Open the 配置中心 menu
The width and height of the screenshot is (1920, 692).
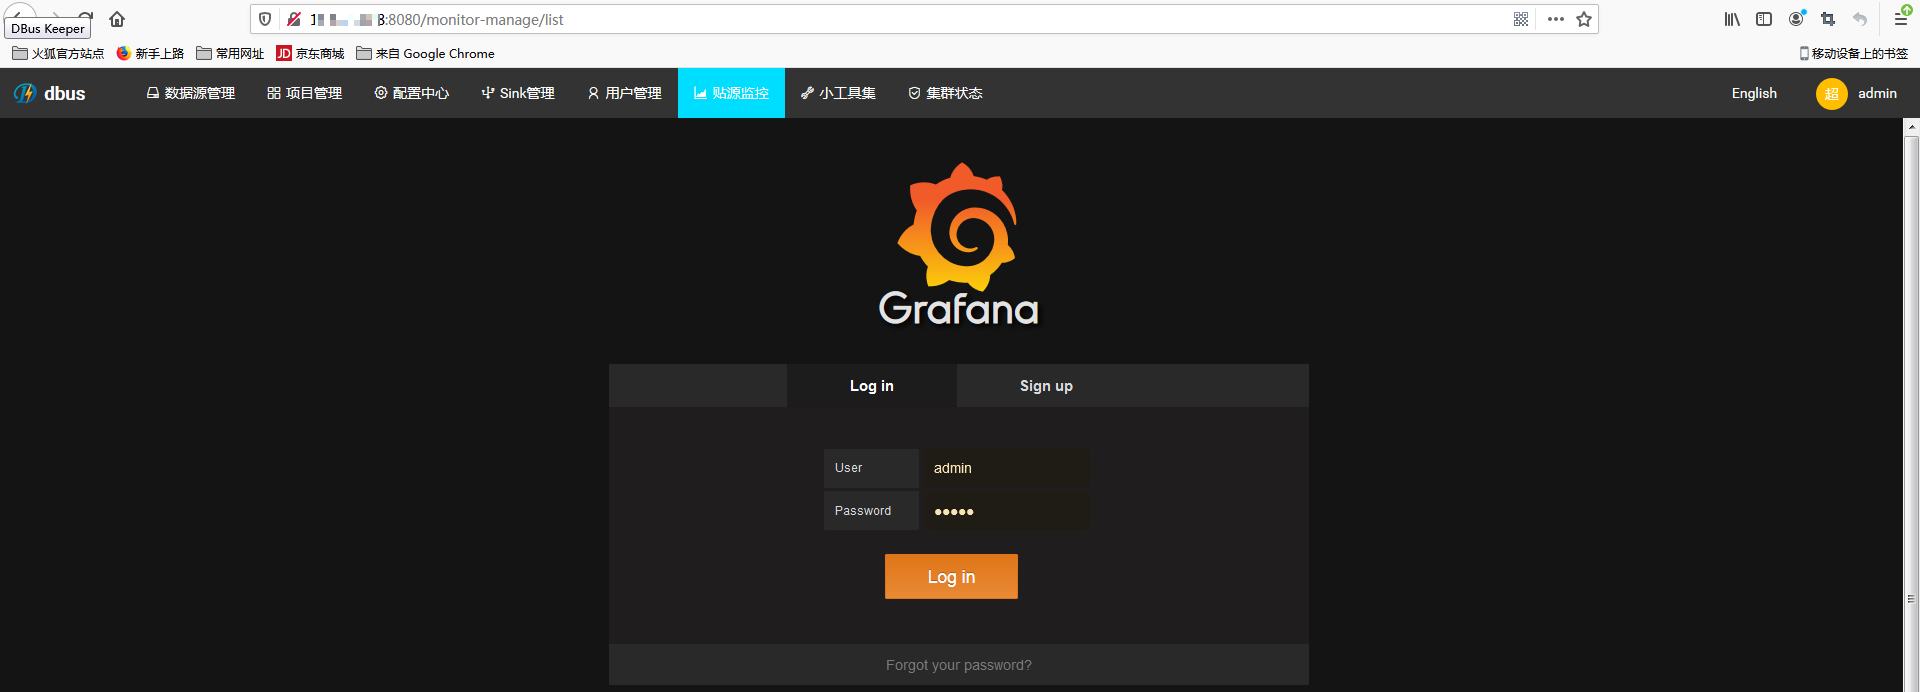click(x=412, y=93)
